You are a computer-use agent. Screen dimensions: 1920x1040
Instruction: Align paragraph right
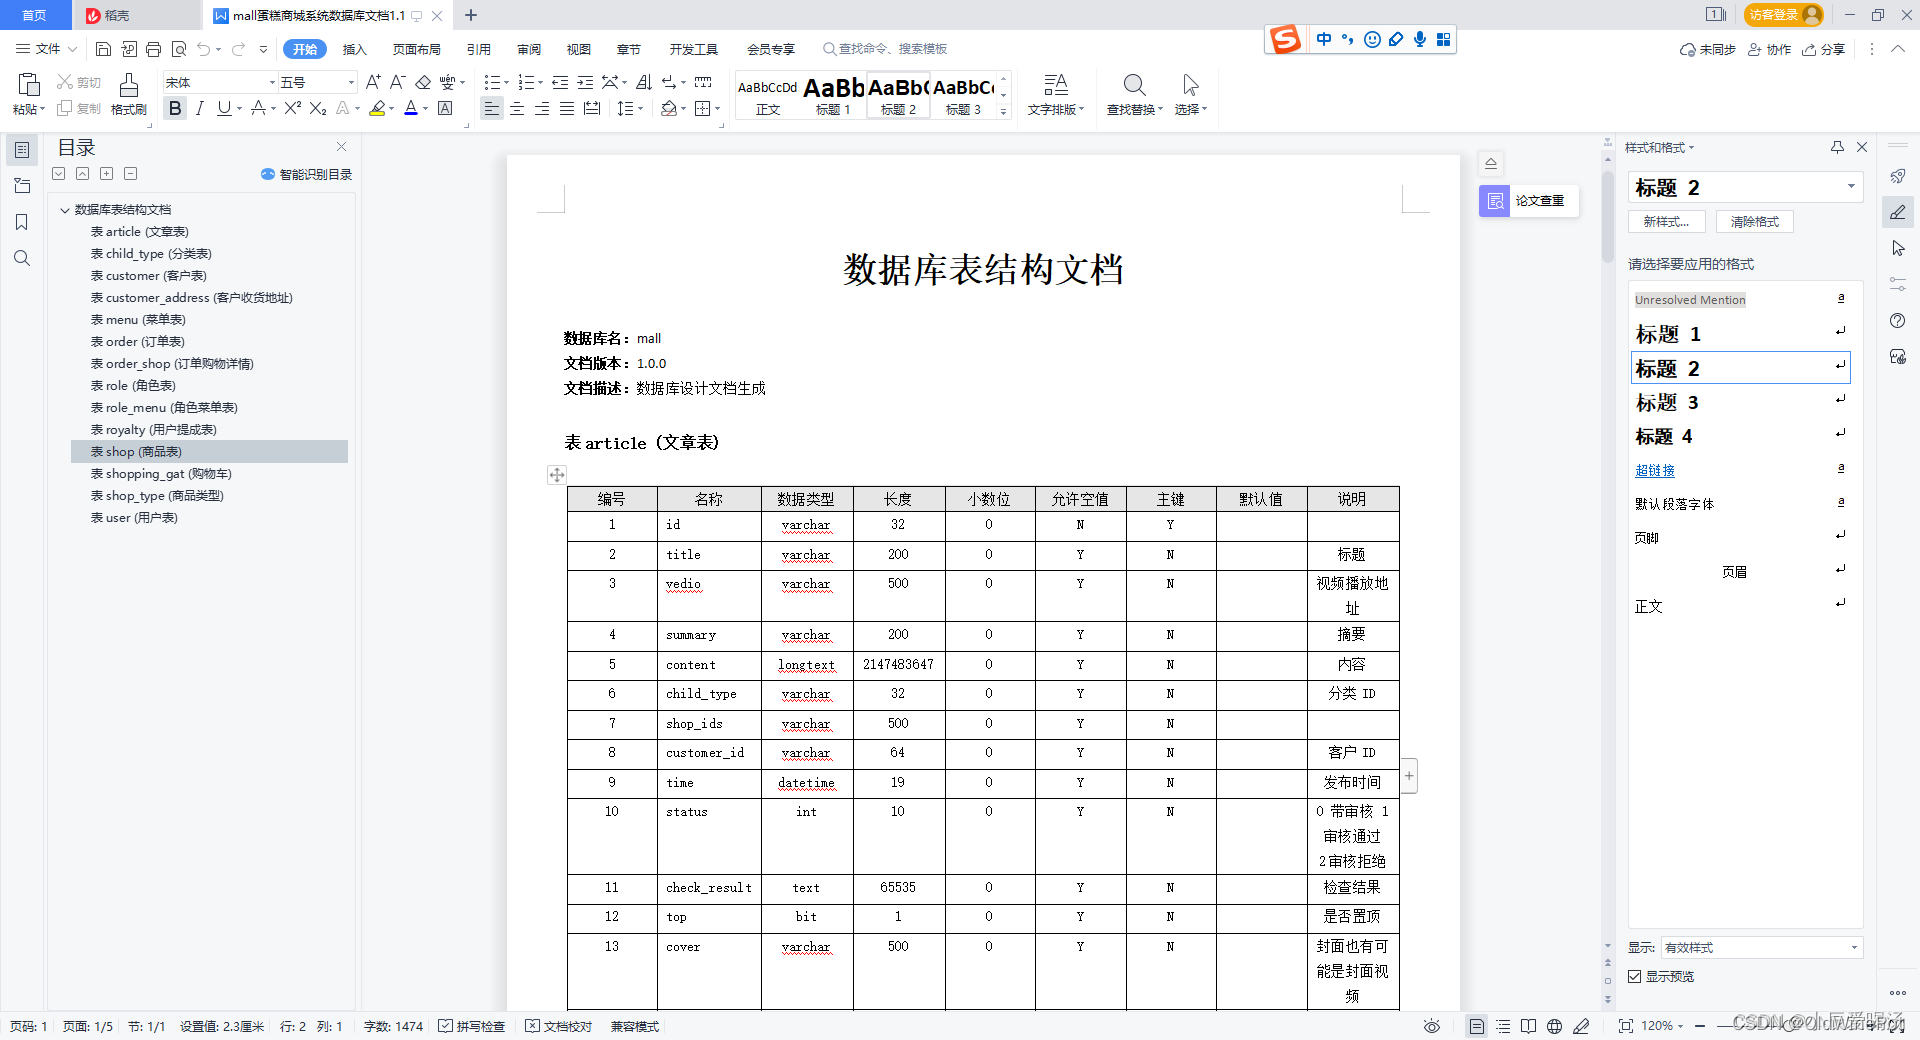(x=542, y=108)
